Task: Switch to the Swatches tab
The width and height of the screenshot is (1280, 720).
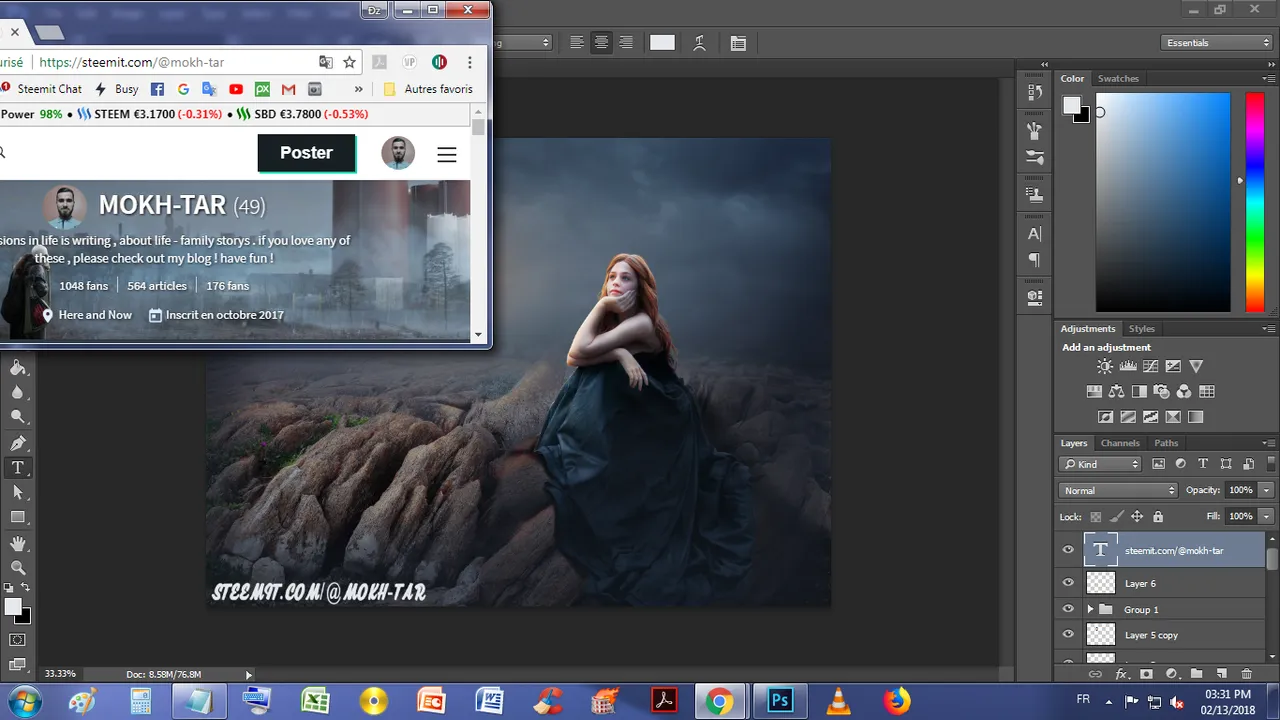Action: [x=1118, y=78]
